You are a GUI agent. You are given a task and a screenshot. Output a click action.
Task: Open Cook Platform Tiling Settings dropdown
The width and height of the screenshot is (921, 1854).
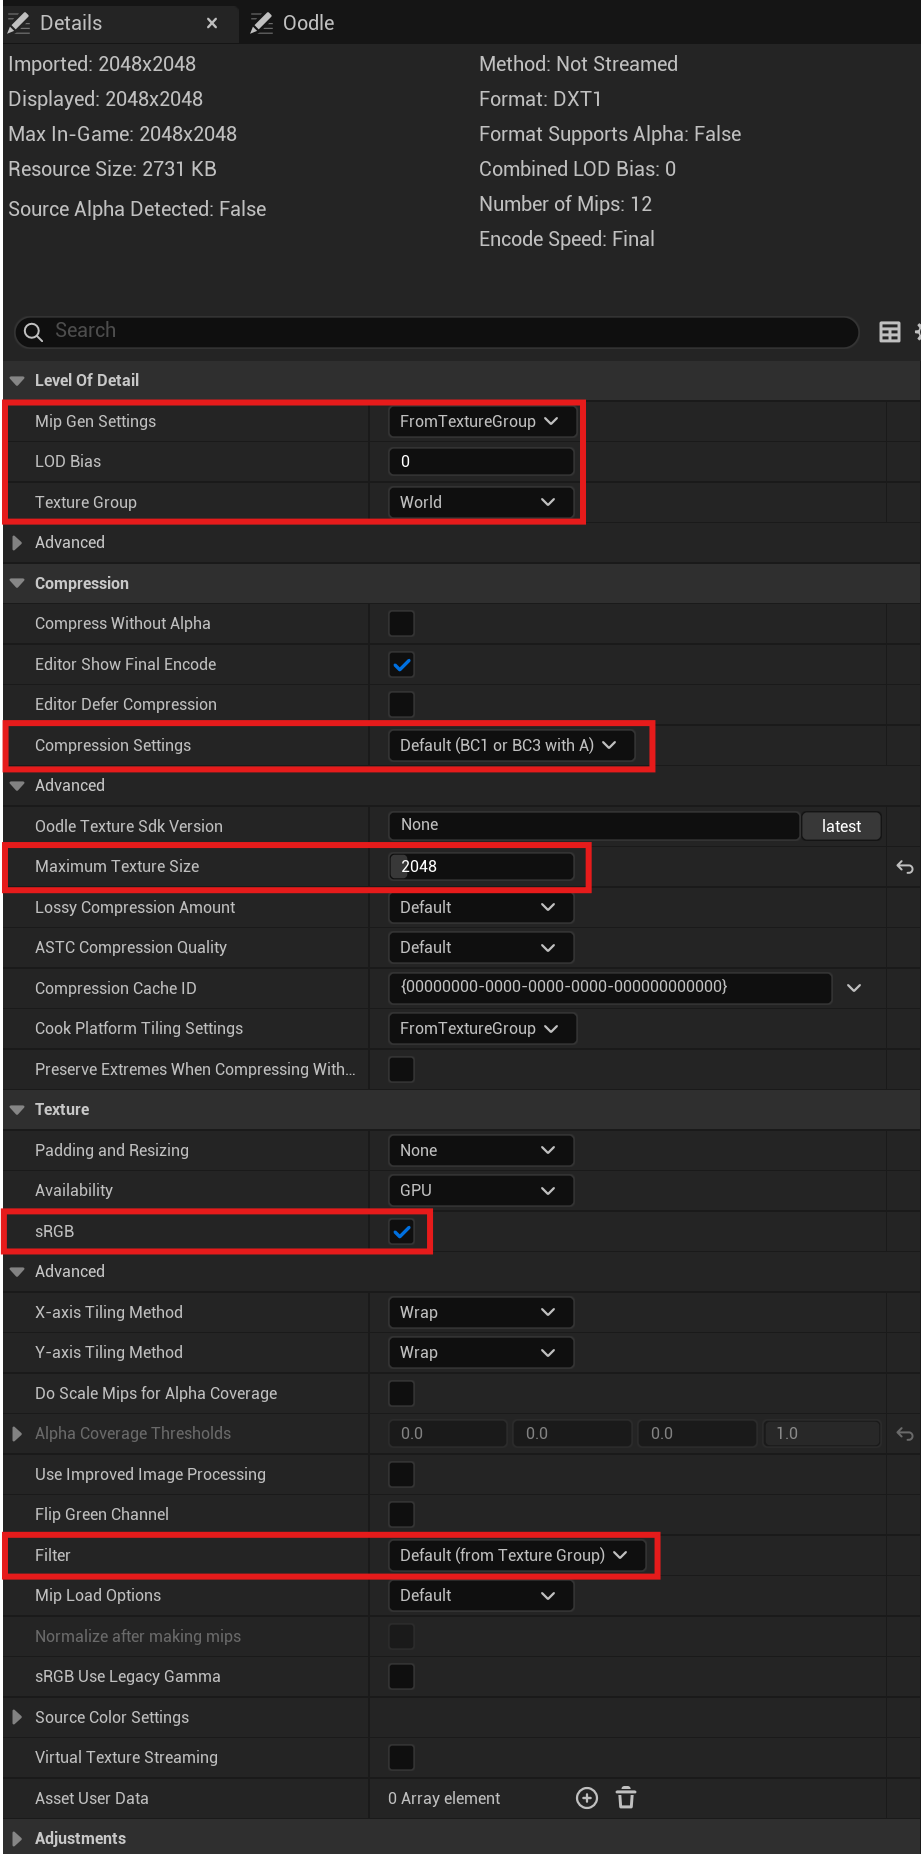[x=481, y=1028]
